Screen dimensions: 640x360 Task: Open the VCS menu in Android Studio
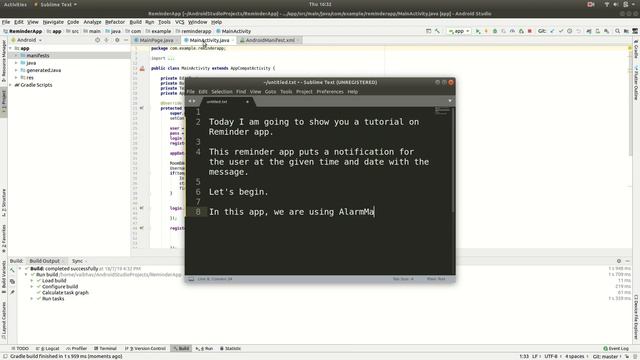pyautogui.click(x=180, y=22)
